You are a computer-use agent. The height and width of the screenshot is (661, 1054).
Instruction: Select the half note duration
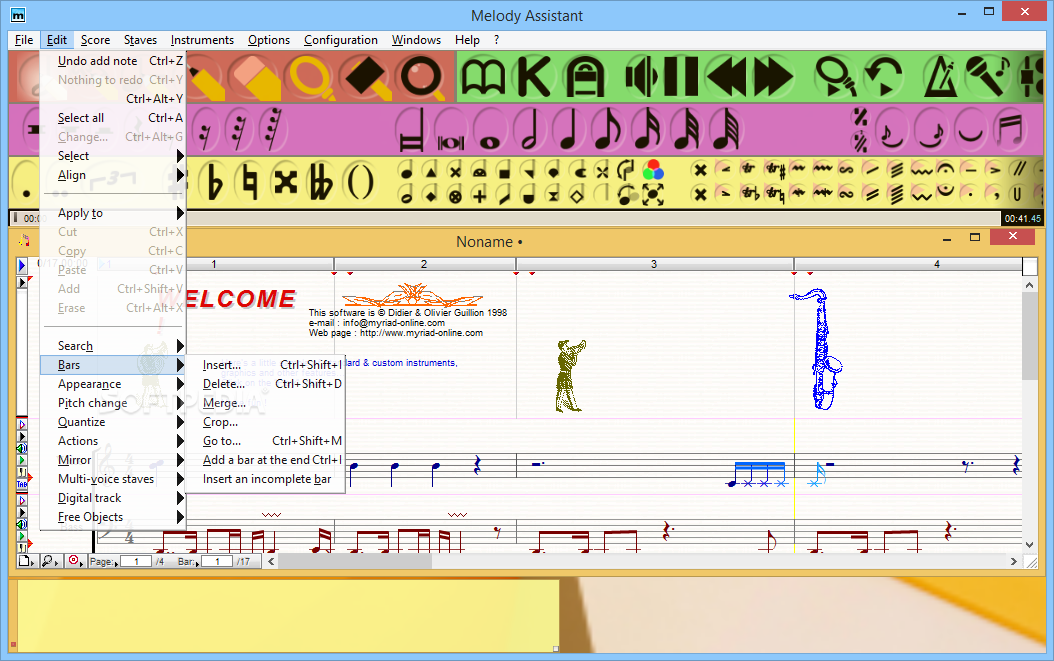click(530, 130)
